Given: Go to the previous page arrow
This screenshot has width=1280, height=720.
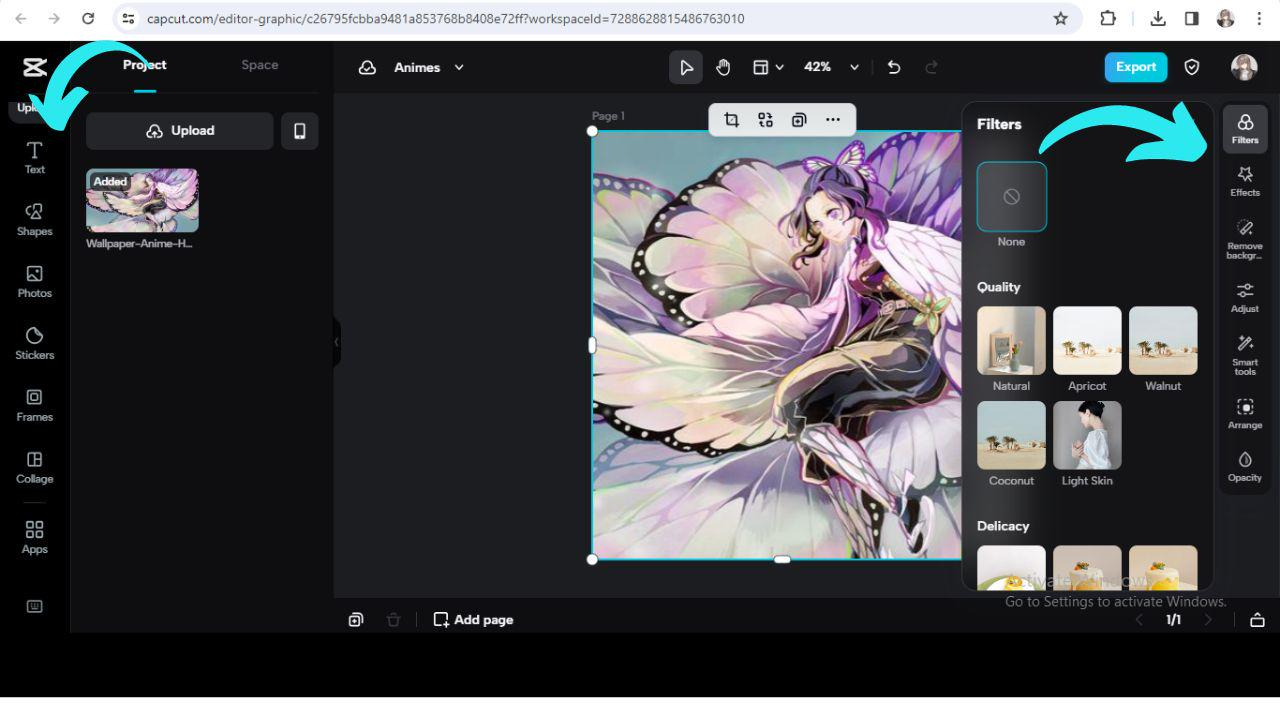Looking at the screenshot, I should tap(1139, 620).
